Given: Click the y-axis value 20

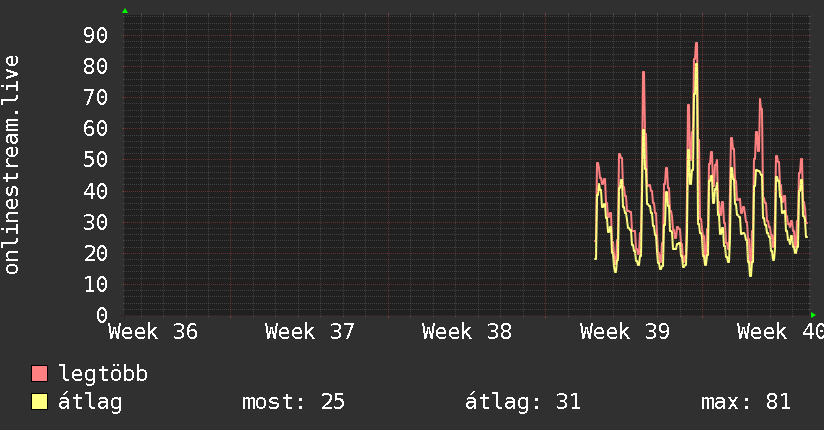Looking at the screenshot, I should pos(95,253).
